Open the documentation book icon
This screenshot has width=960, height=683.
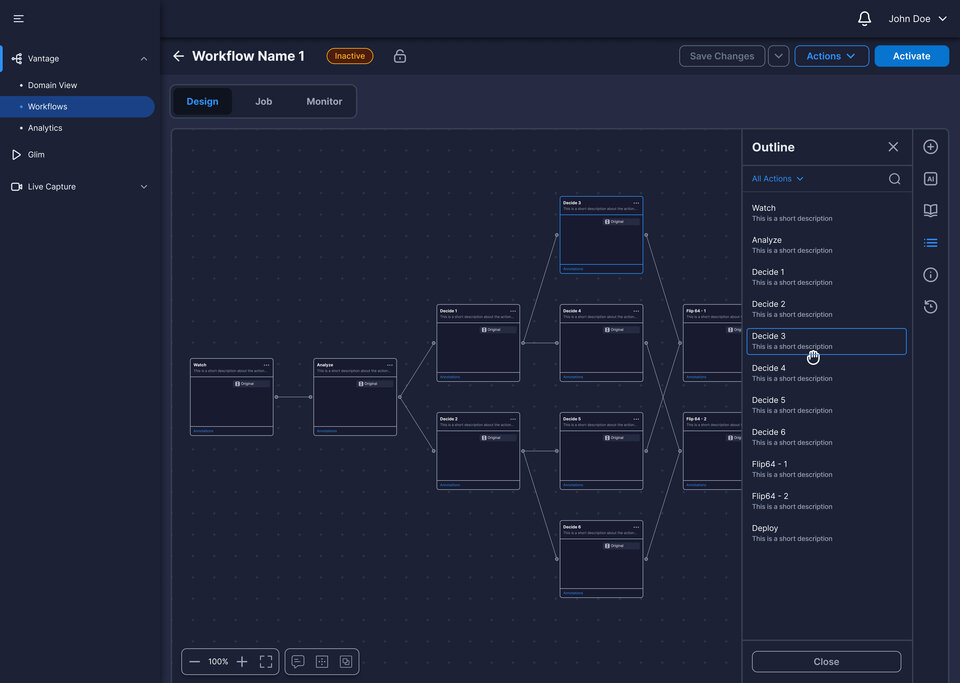tap(930, 211)
